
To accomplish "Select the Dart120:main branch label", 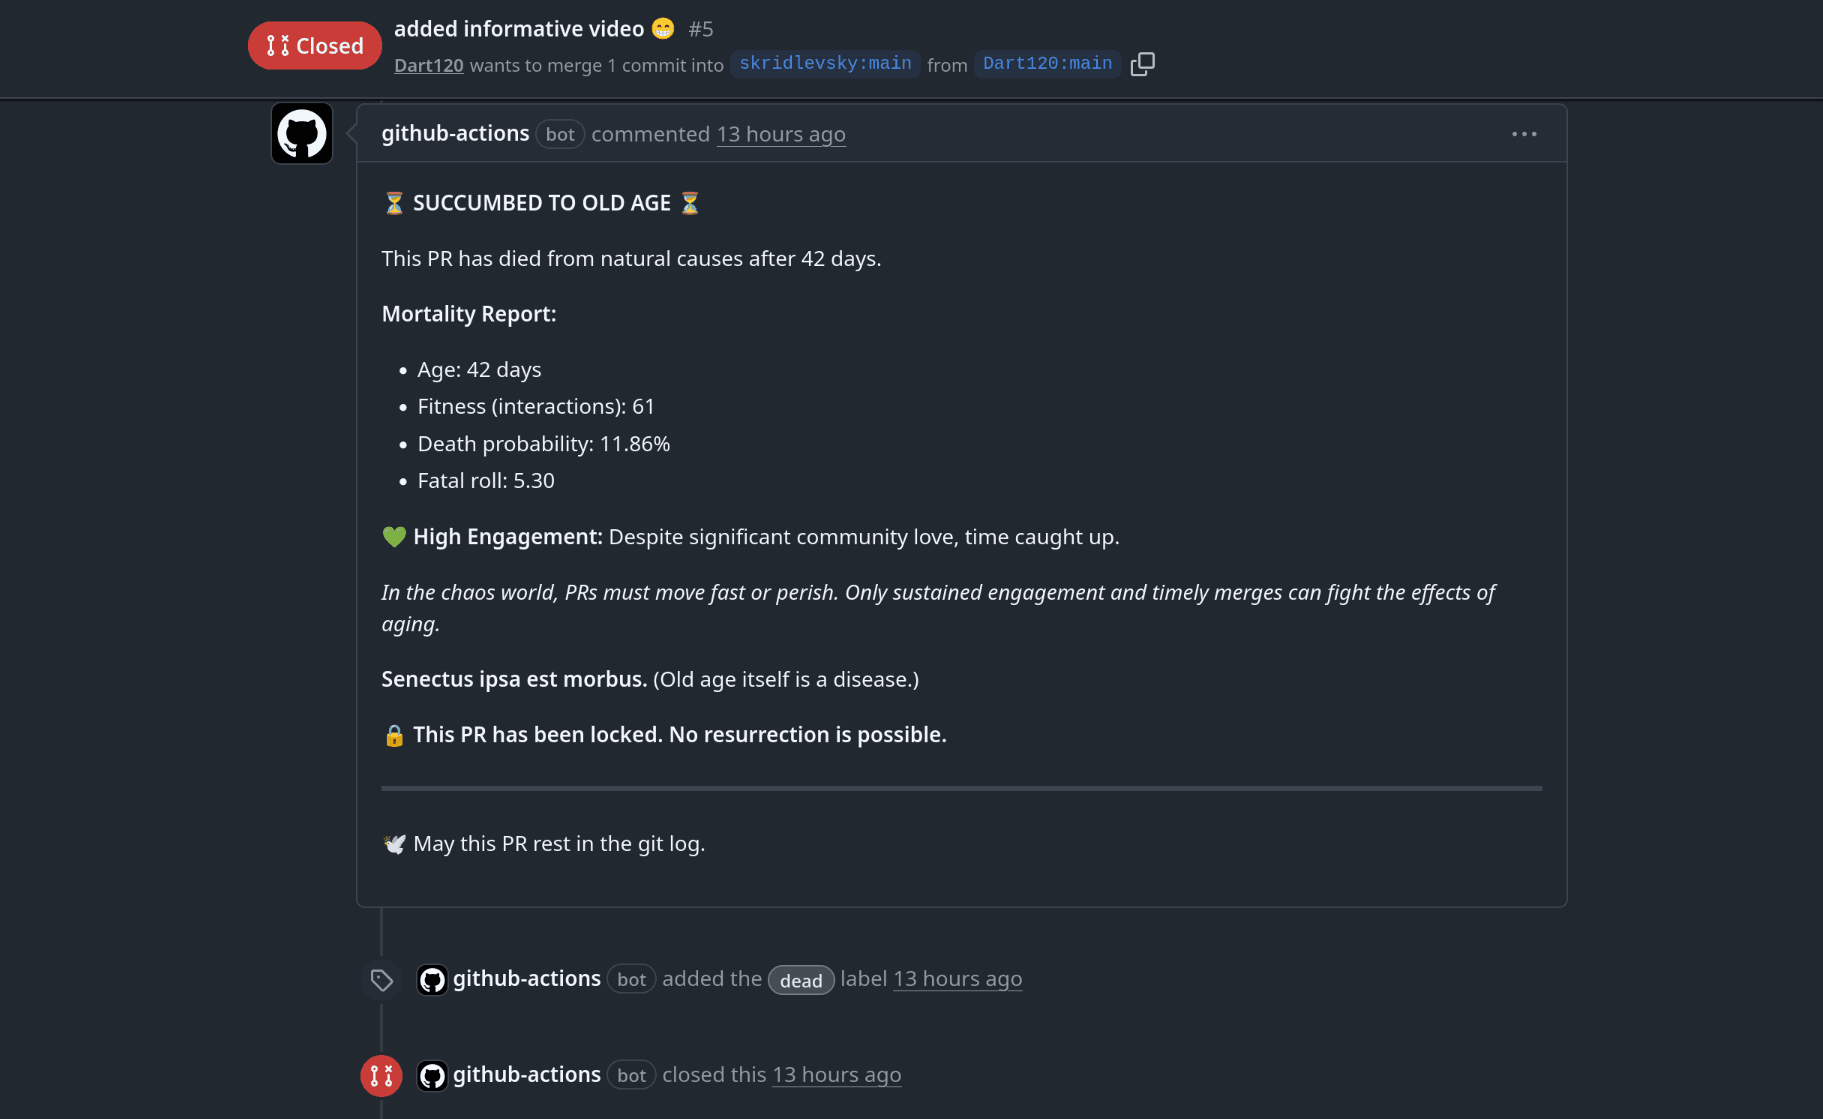I will [1046, 63].
